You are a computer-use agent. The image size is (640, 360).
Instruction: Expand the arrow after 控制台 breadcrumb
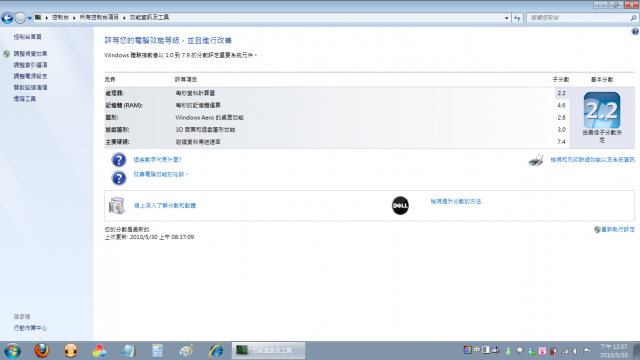(74, 18)
